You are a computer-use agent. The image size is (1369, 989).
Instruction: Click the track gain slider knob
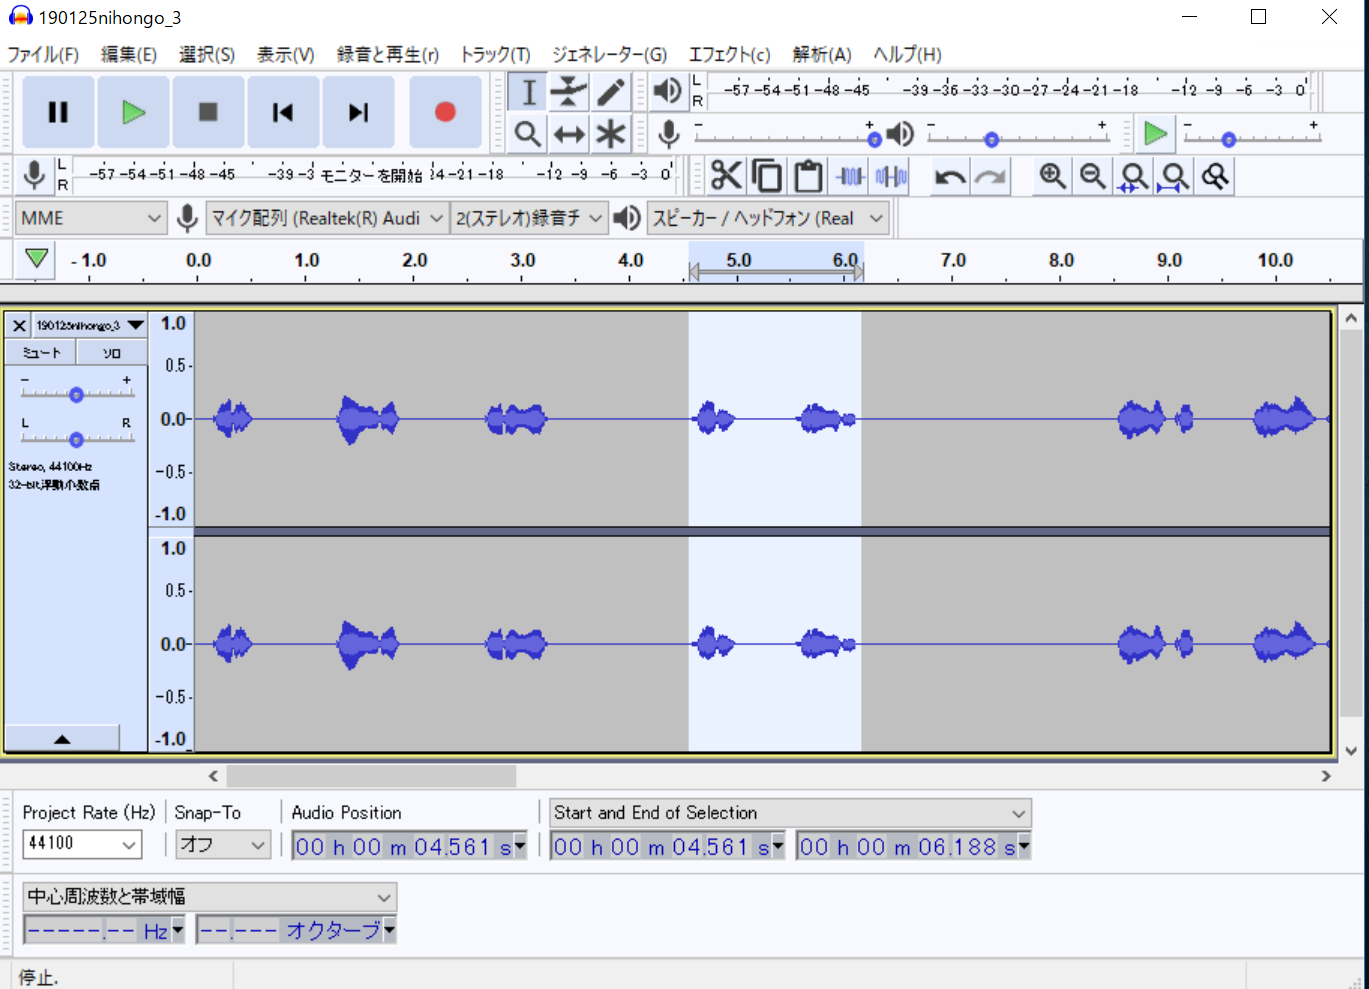tap(76, 394)
